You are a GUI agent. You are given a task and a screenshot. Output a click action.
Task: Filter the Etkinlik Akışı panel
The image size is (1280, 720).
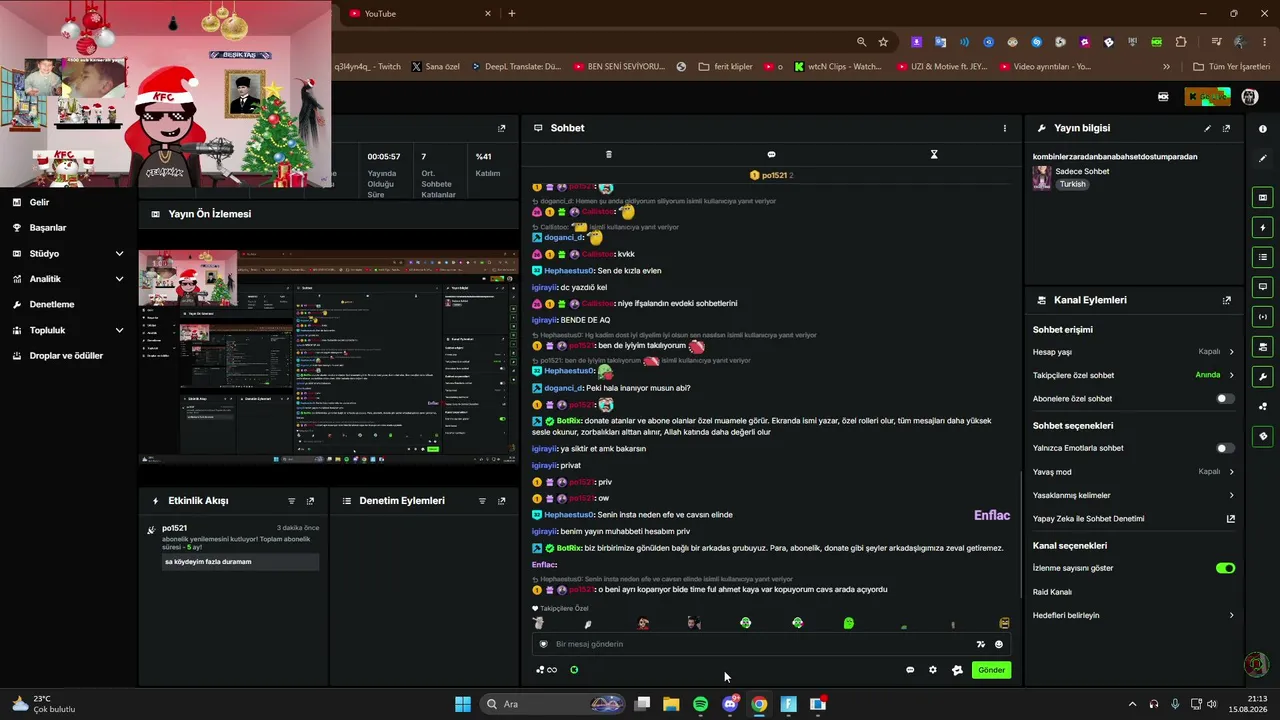(292, 501)
